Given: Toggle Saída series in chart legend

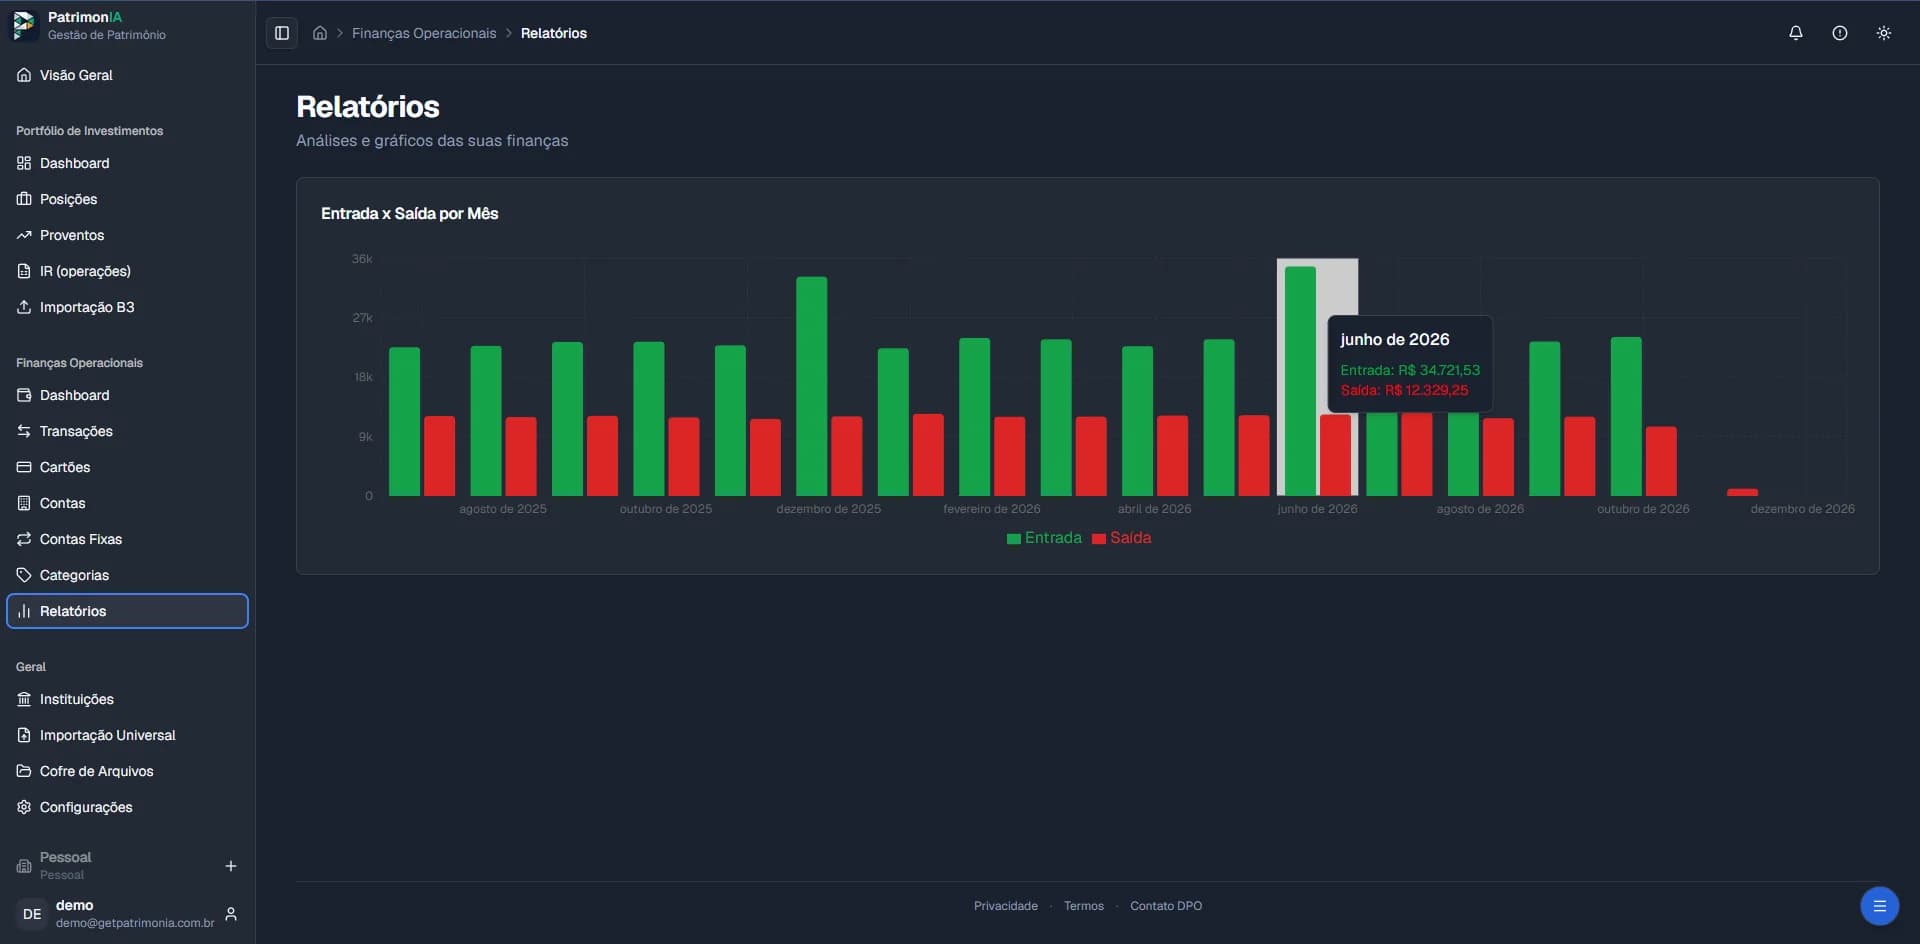Looking at the screenshot, I should point(1122,538).
